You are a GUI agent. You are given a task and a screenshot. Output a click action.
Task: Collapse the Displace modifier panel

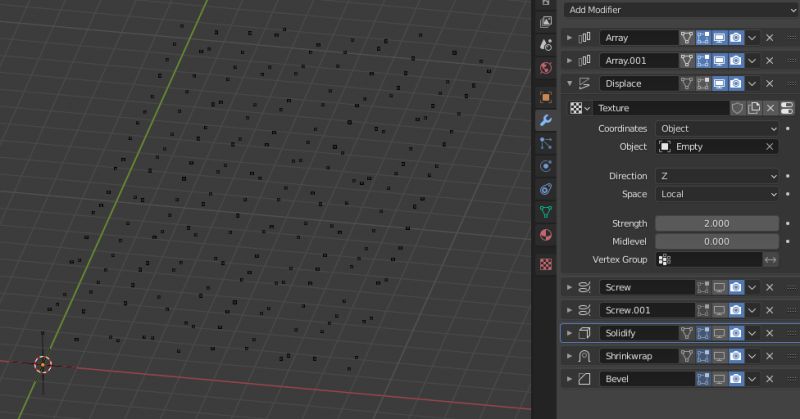[569, 84]
